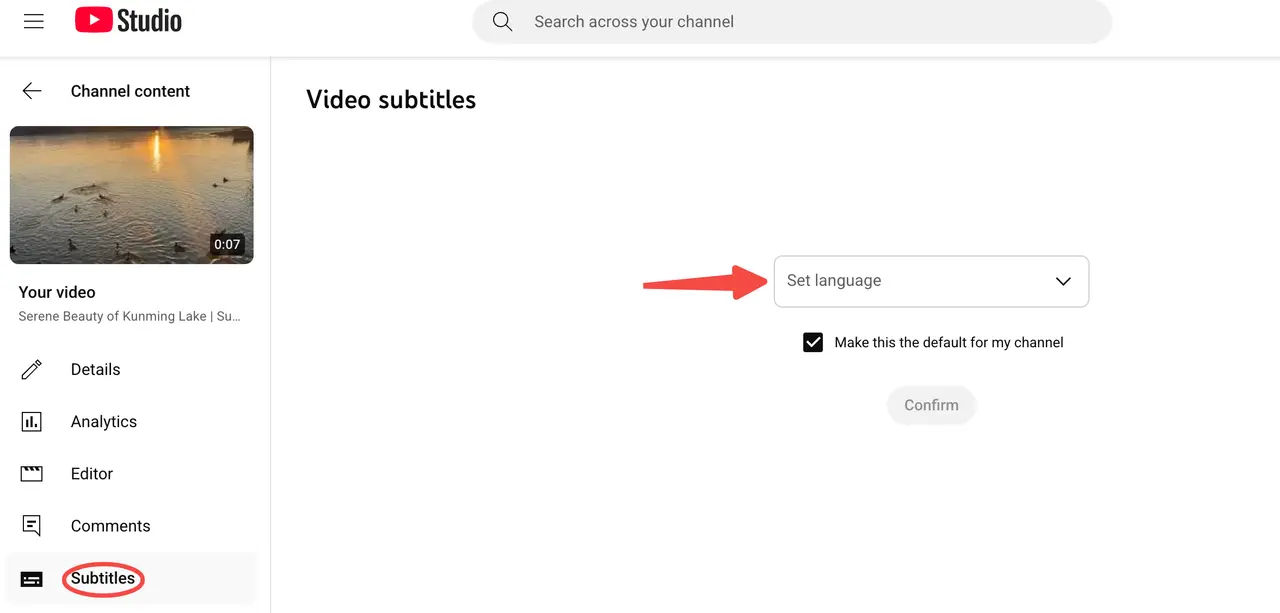Click the Editor clapperboard icon
This screenshot has height=613, width=1280.
[32, 474]
